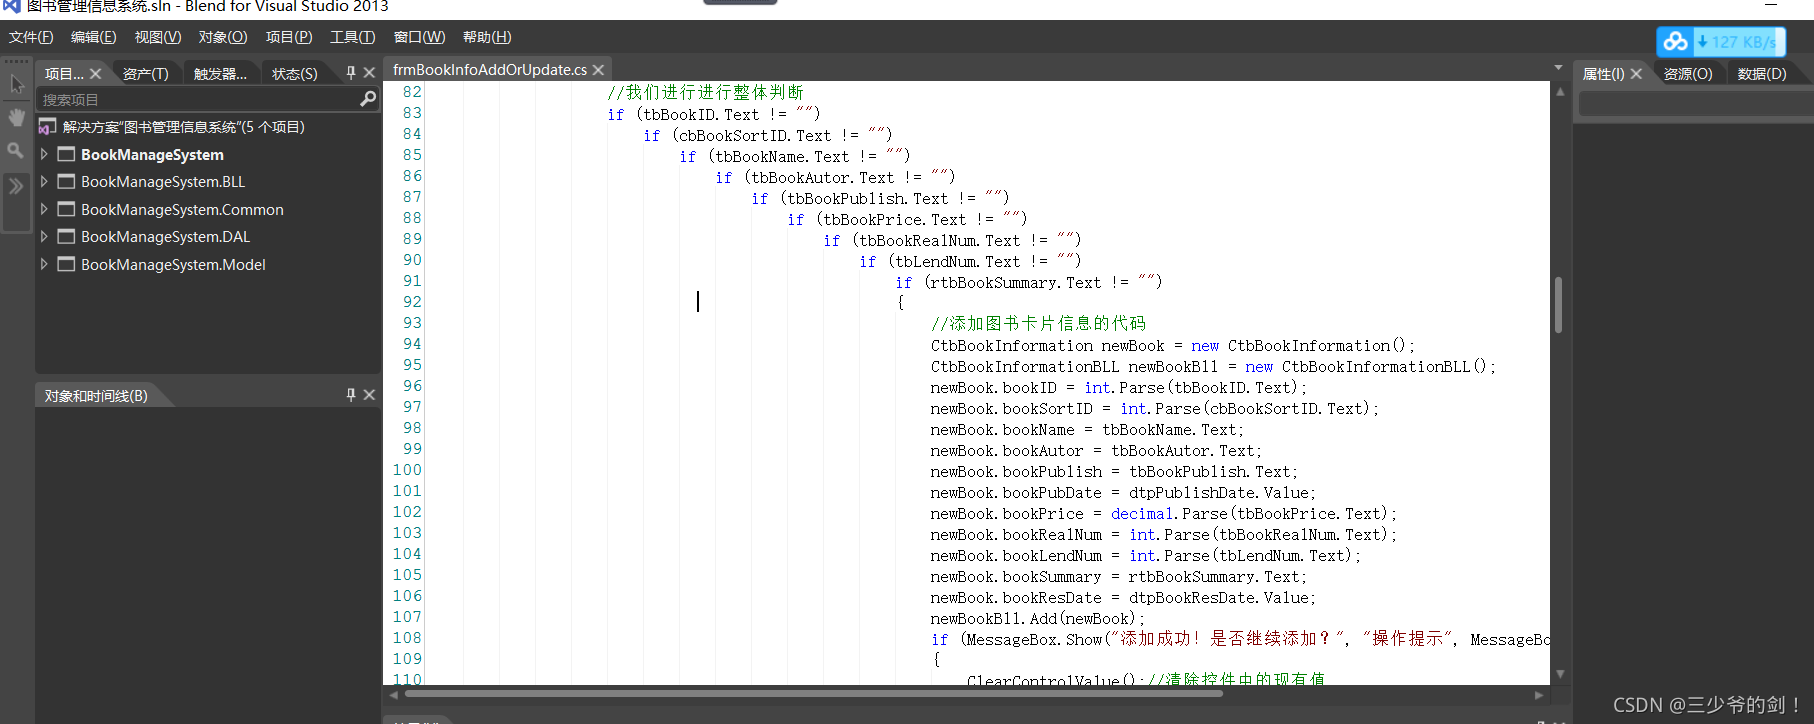Close the 对象和时间线 panel
Screen dimensions: 1814x724
(369, 395)
